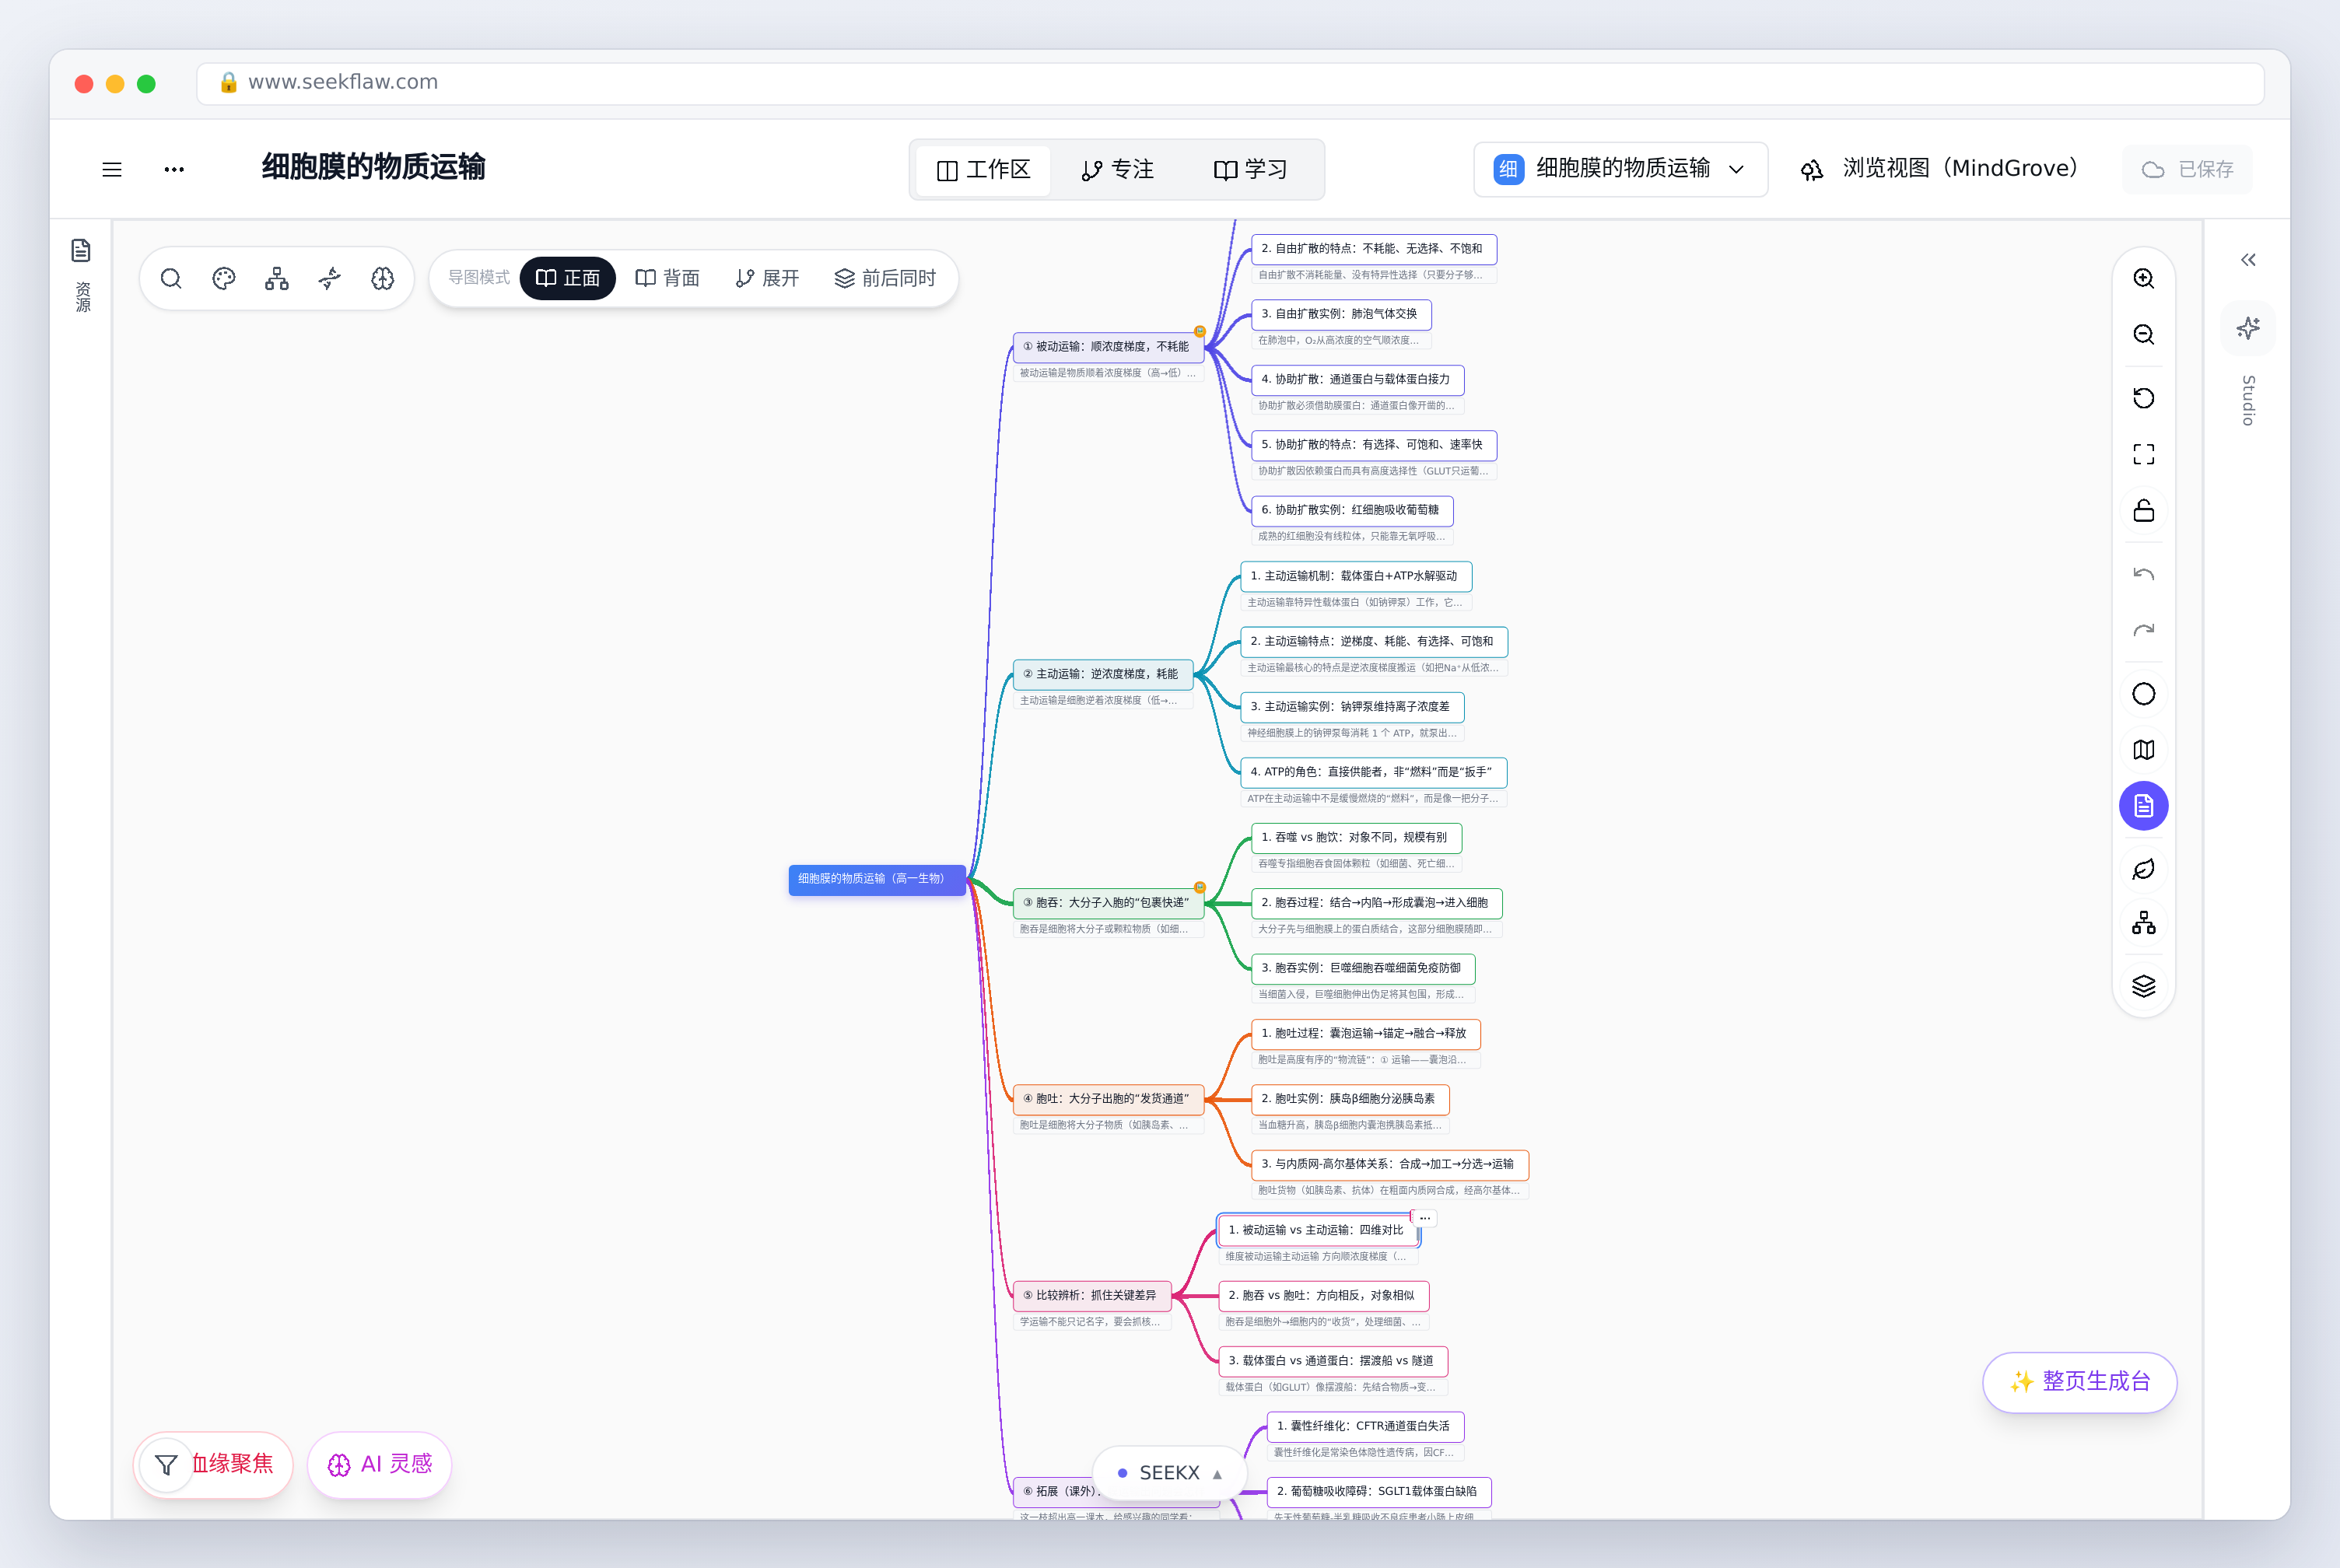Viewport: 2340px width, 1568px height.
Task: Open the color palette theme tool
Action: (x=224, y=278)
